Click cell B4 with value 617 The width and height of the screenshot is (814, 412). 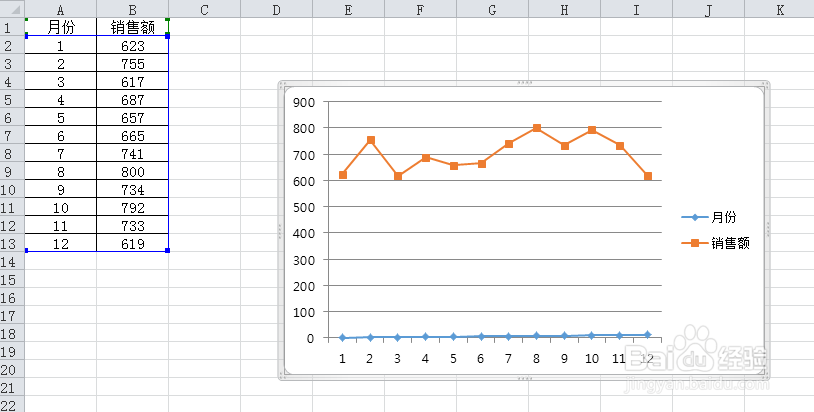point(132,81)
